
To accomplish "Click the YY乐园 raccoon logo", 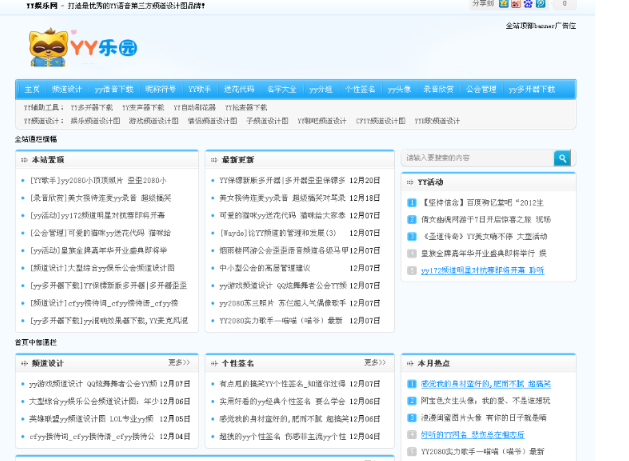I will pos(83,47).
